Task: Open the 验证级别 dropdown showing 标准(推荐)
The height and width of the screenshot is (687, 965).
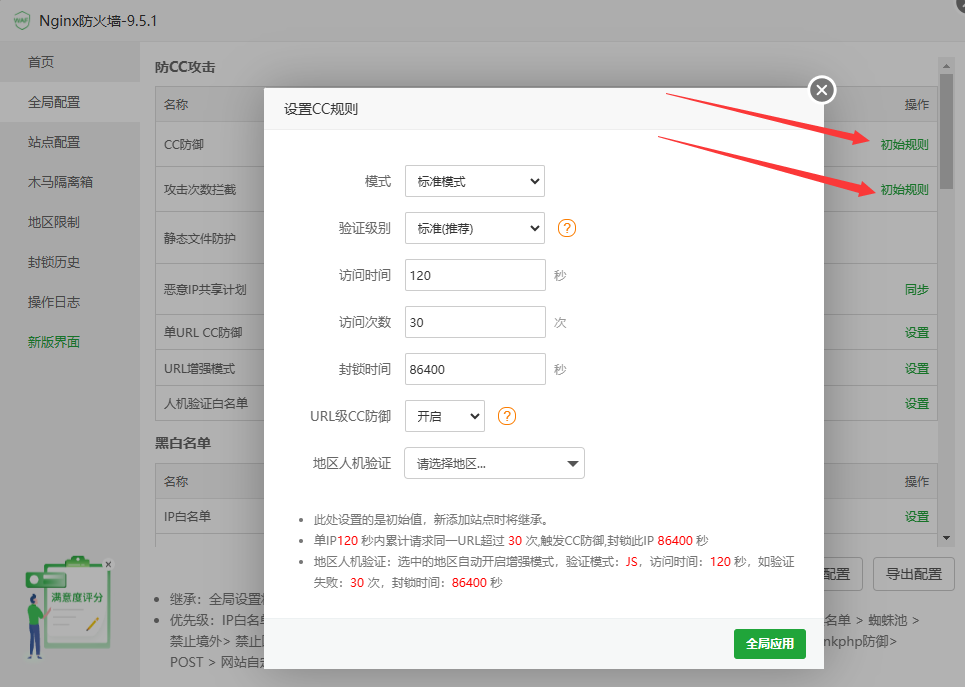Action: (x=474, y=228)
